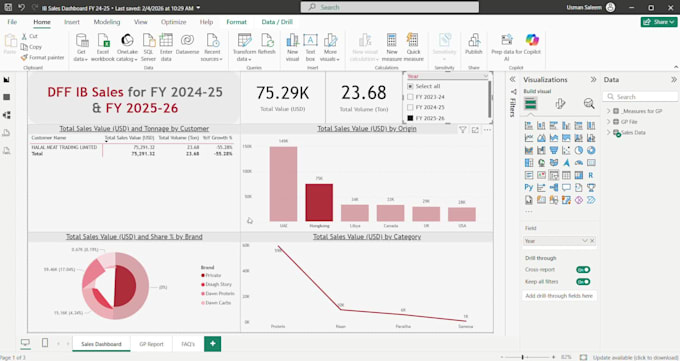Screen dimensions: 680x361
Task: Switch to the Data / Drill tab
Action: [x=277, y=22]
